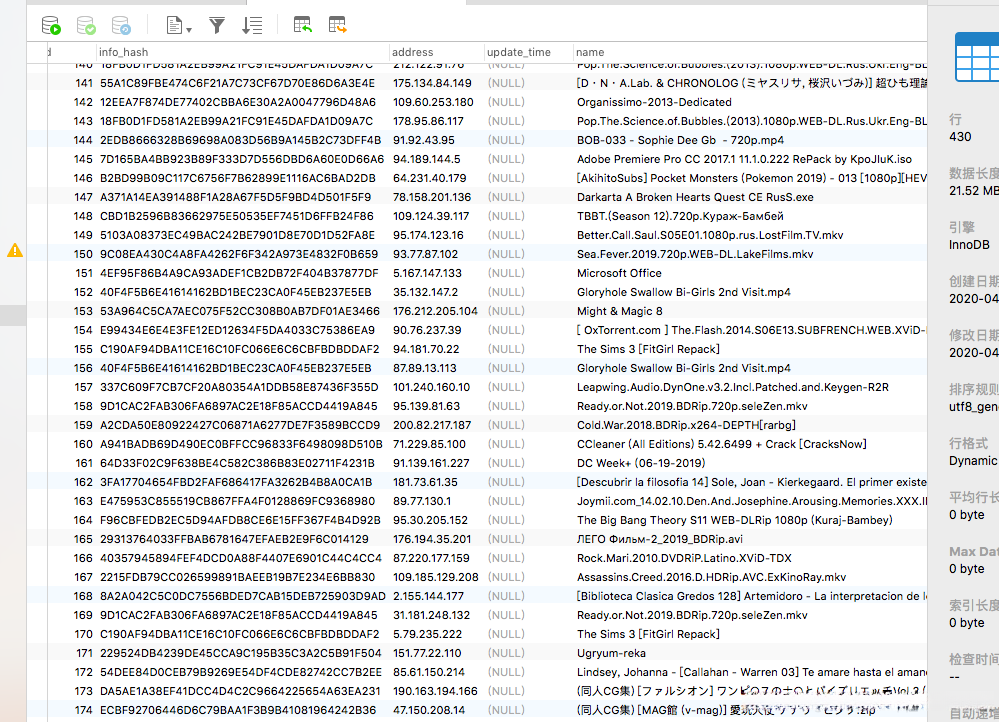Screen dimensions: 999x722
Task: Select 'Assassins.Creed.2016.D.HDRip.AVC.ExKinoRay.mkv'
Action: 711,577
